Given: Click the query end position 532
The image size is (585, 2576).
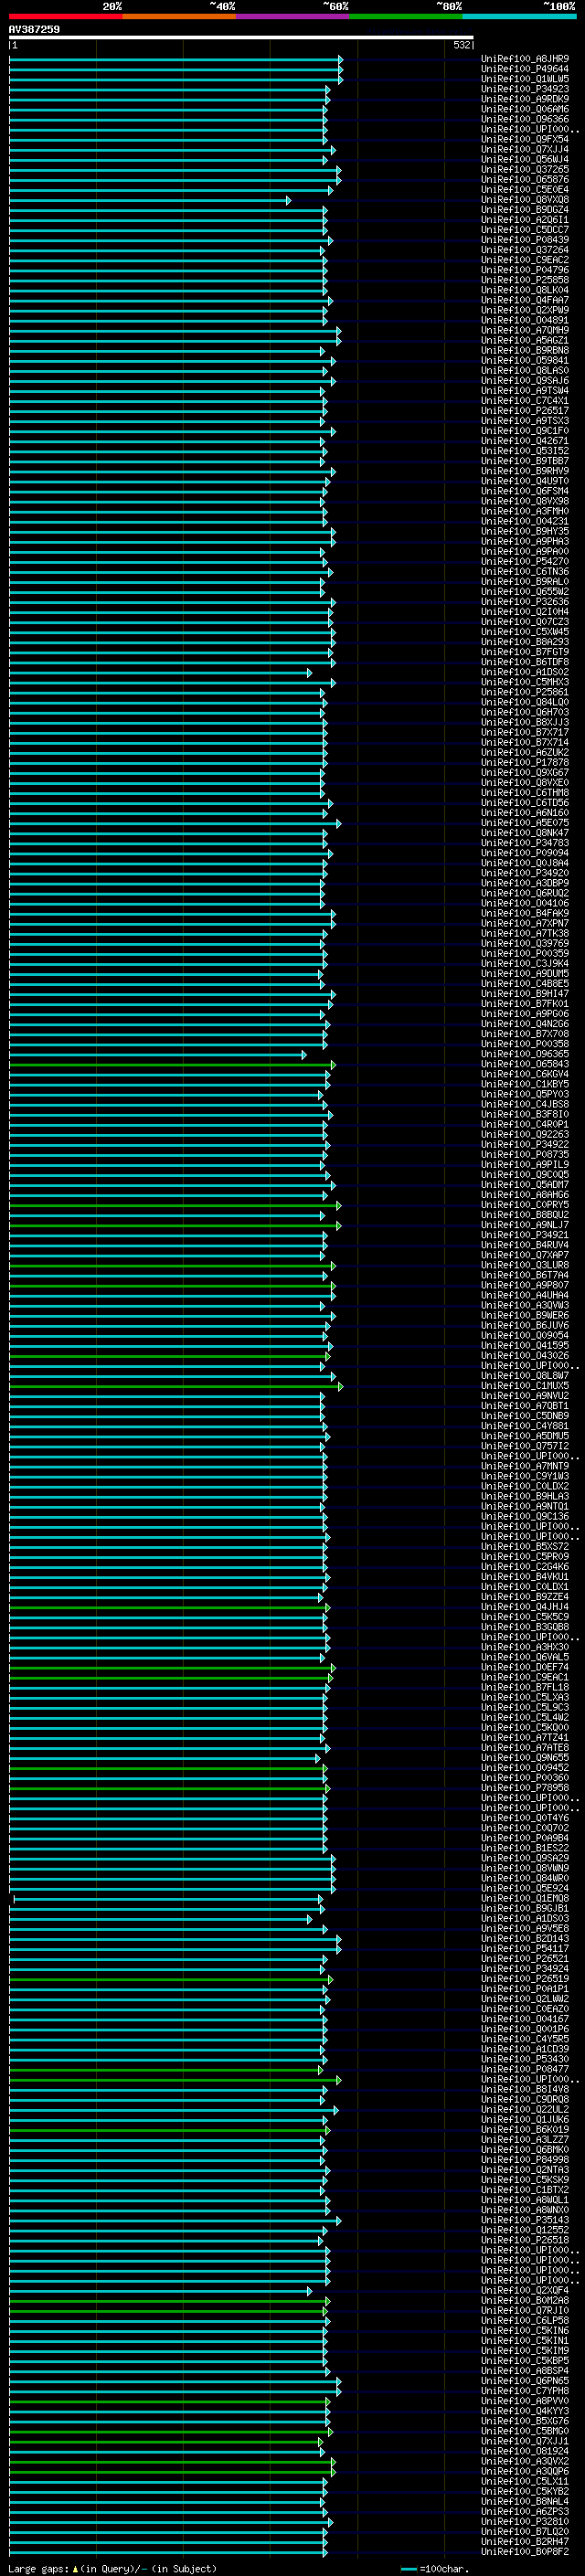Looking at the screenshot, I should 462,45.
